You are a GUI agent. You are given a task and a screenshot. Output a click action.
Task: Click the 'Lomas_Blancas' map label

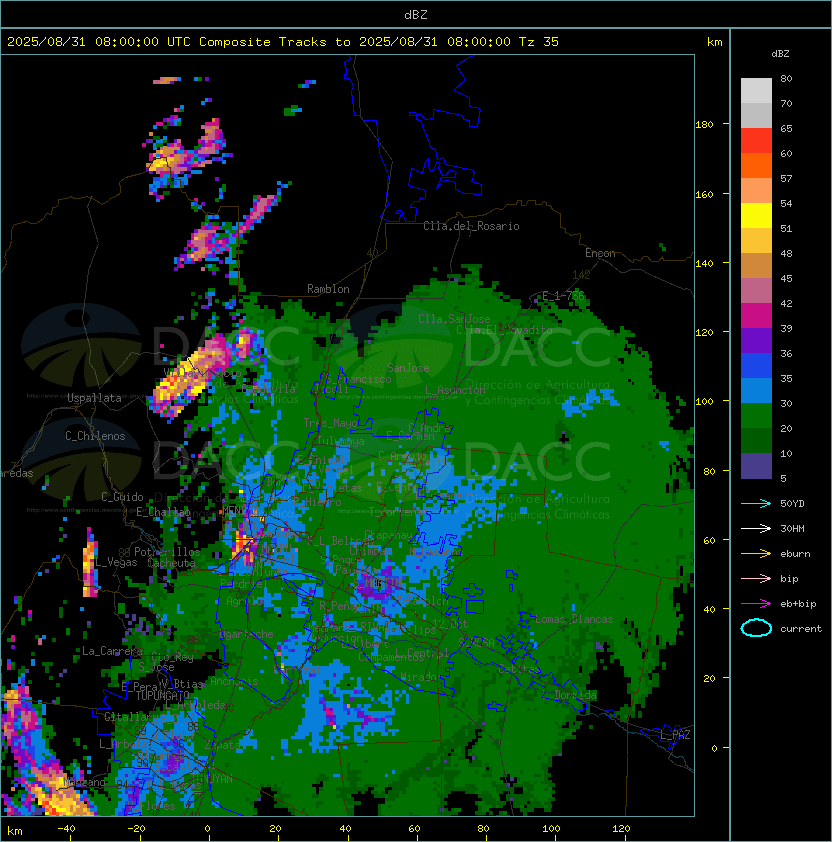574,619
